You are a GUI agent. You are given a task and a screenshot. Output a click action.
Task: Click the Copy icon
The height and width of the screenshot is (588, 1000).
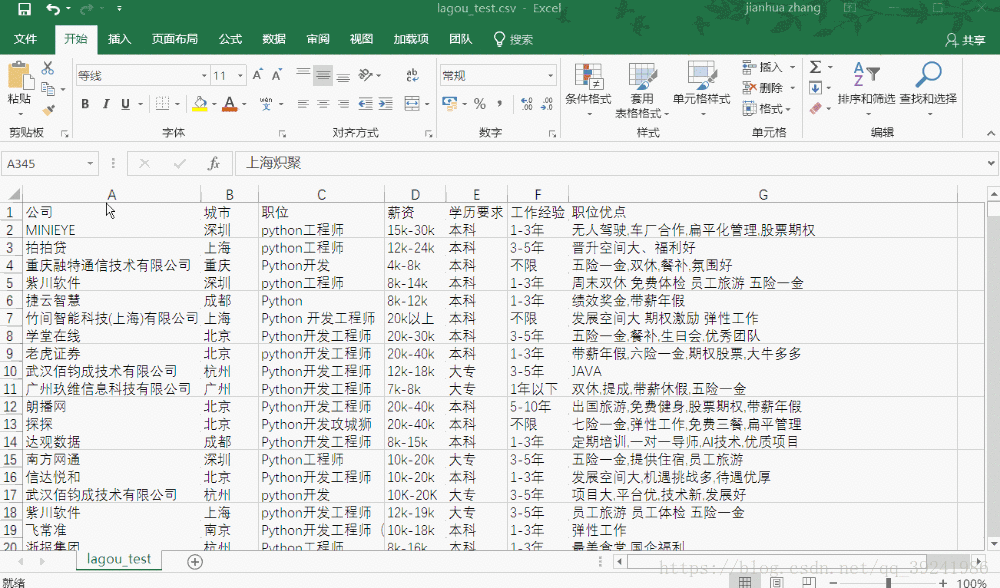click(x=48, y=89)
